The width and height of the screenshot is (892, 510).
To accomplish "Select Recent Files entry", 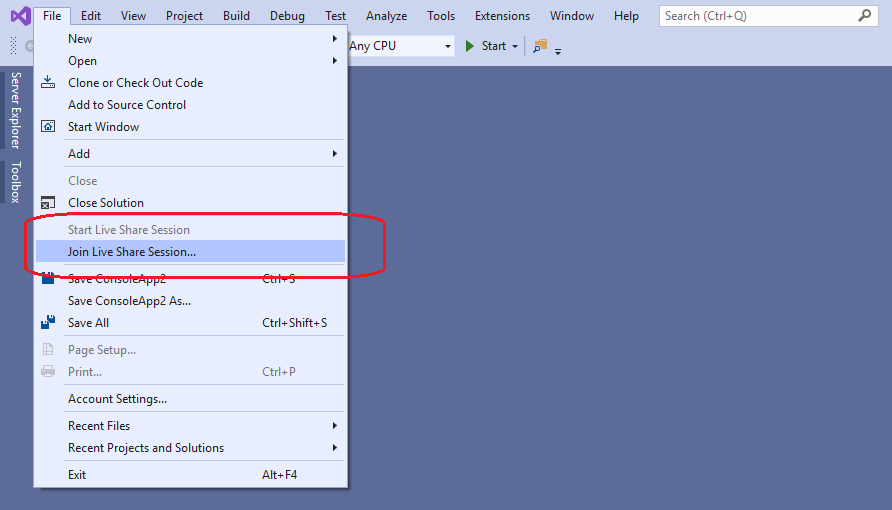I will pos(191,425).
